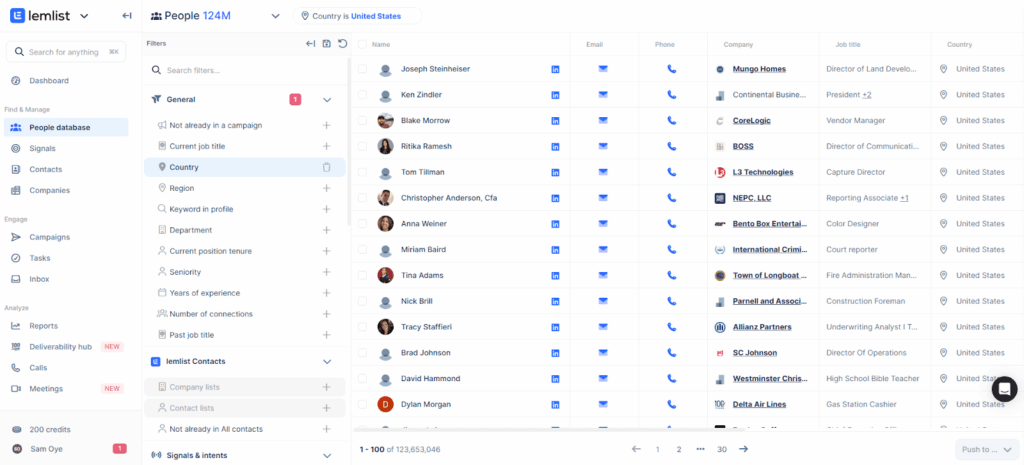The width and height of the screenshot is (1024, 465).
Task: Click the 200 credits indicator
Action: pyautogui.click(x=50, y=430)
